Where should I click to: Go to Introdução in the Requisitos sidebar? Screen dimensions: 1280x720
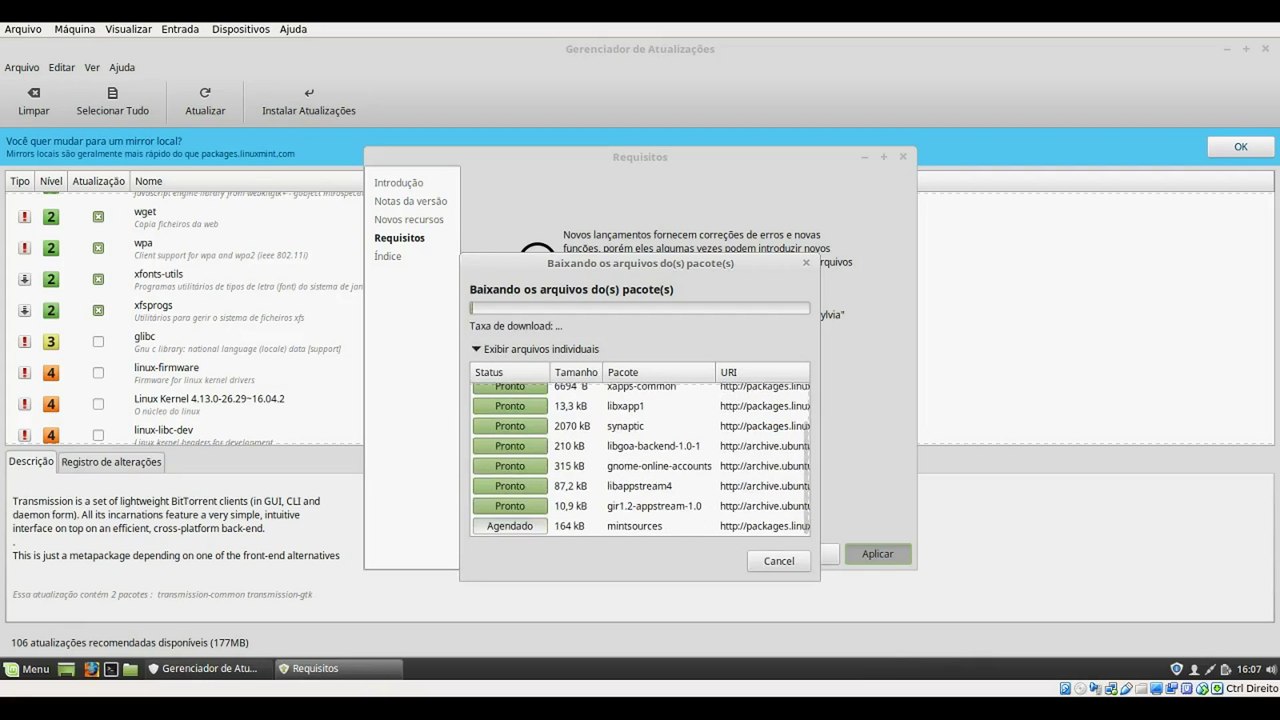pos(398,183)
